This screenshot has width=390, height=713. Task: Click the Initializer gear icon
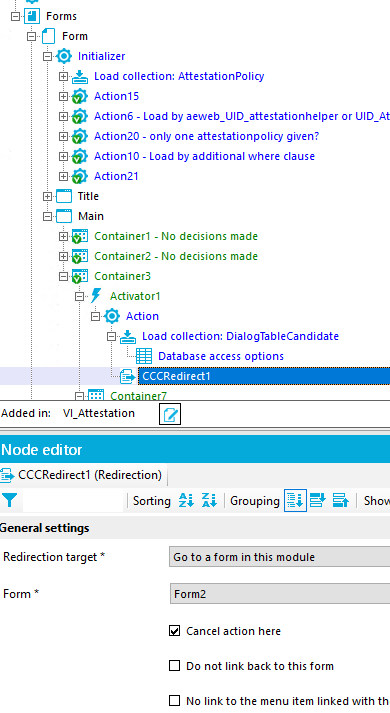point(64,56)
